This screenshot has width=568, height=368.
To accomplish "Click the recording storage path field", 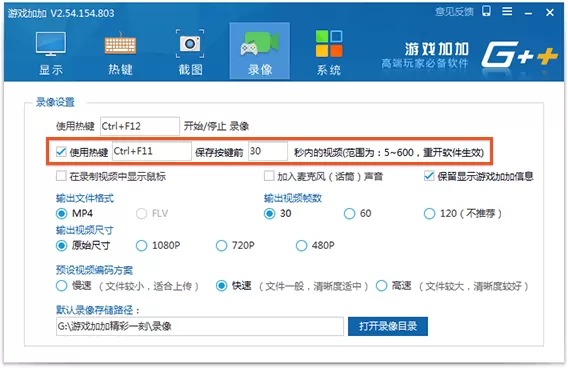I will coord(200,326).
